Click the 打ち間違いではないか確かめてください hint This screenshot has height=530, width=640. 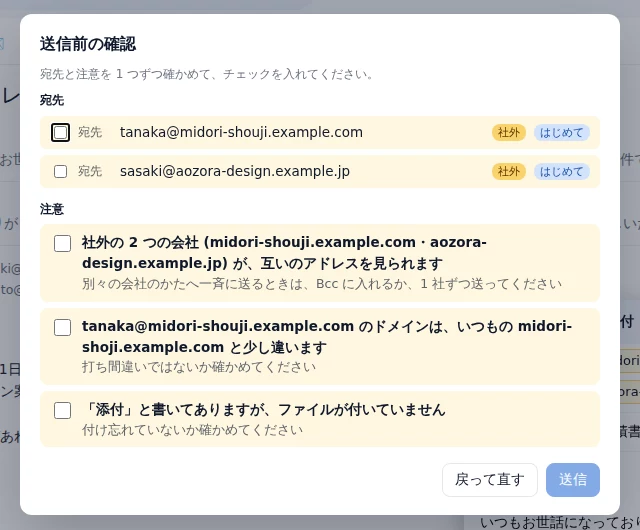pos(199,367)
